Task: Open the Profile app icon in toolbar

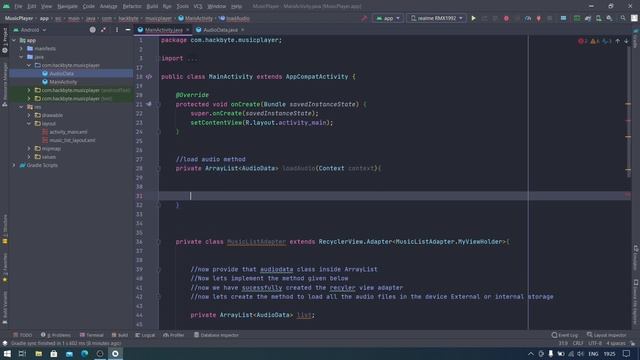Action: pyautogui.click(x=528, y=18)
